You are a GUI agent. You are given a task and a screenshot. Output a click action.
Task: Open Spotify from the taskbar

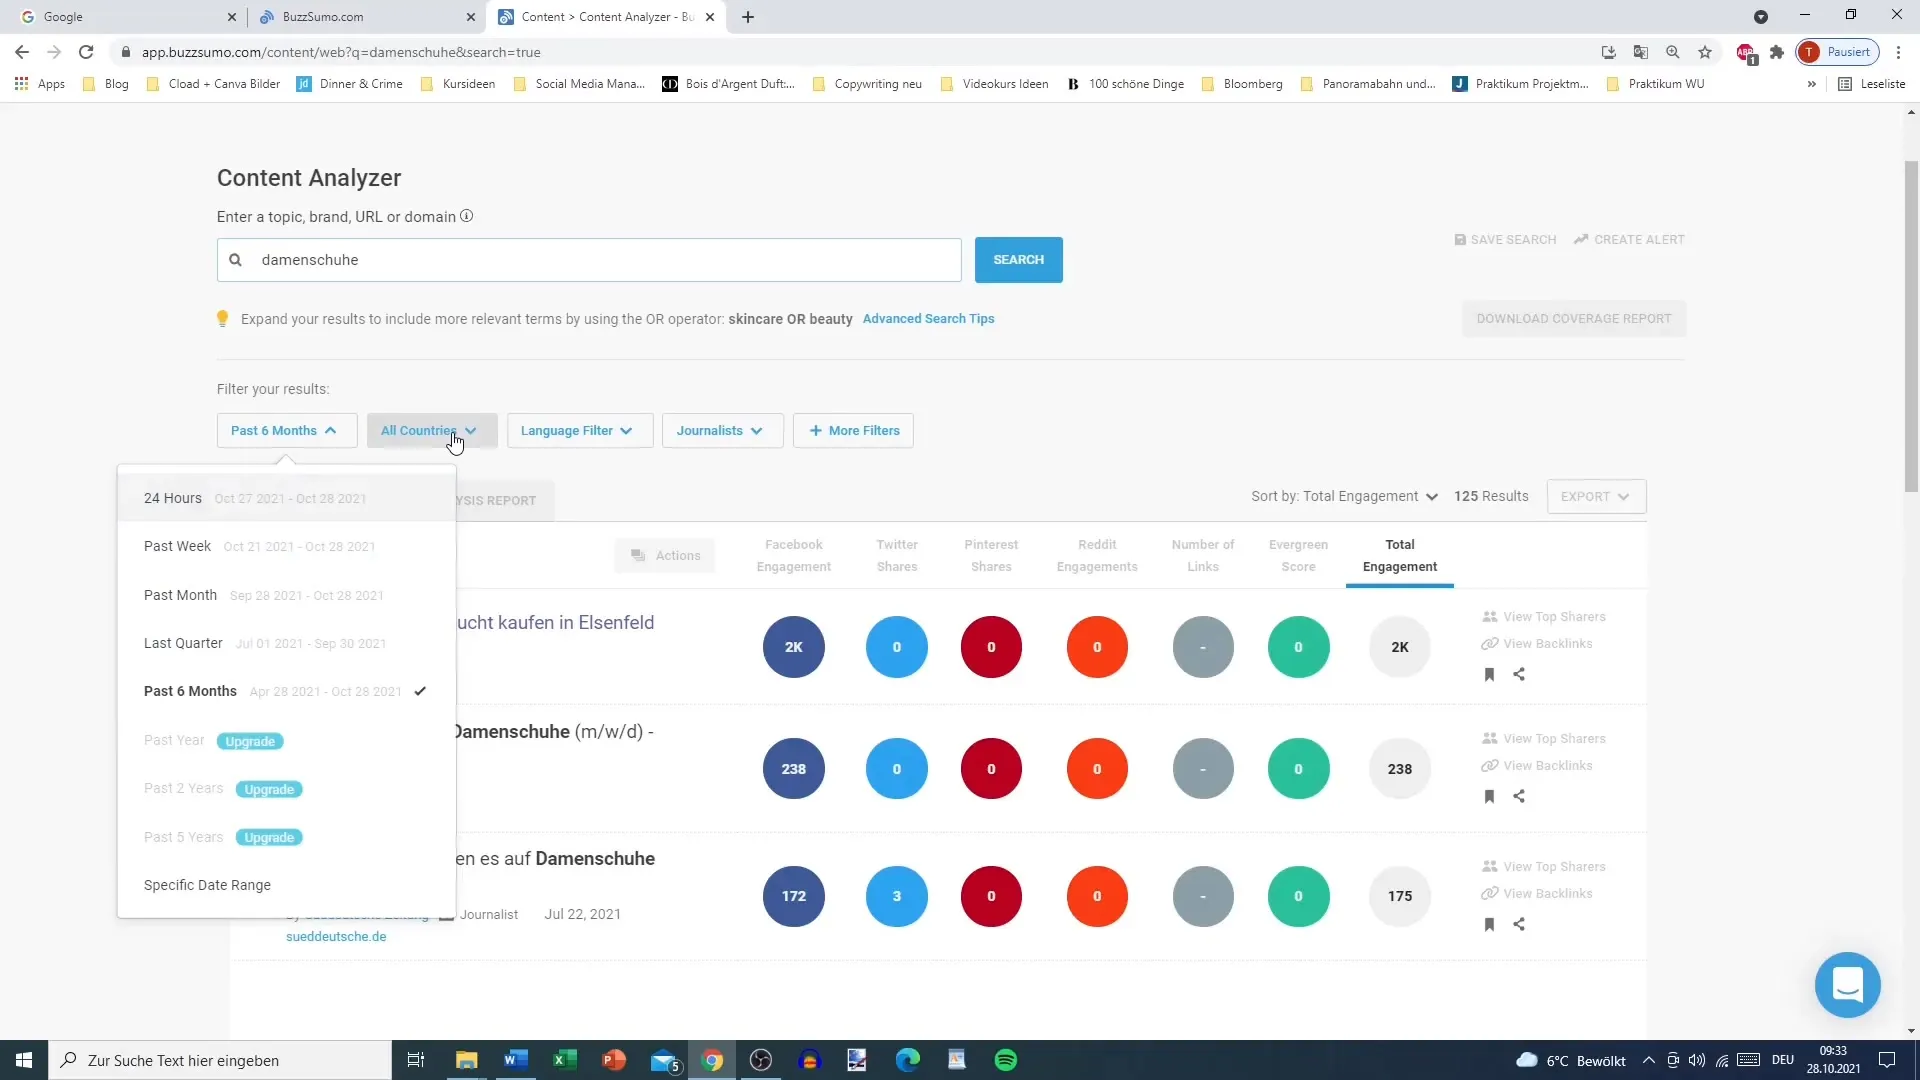(1006, 1060)
